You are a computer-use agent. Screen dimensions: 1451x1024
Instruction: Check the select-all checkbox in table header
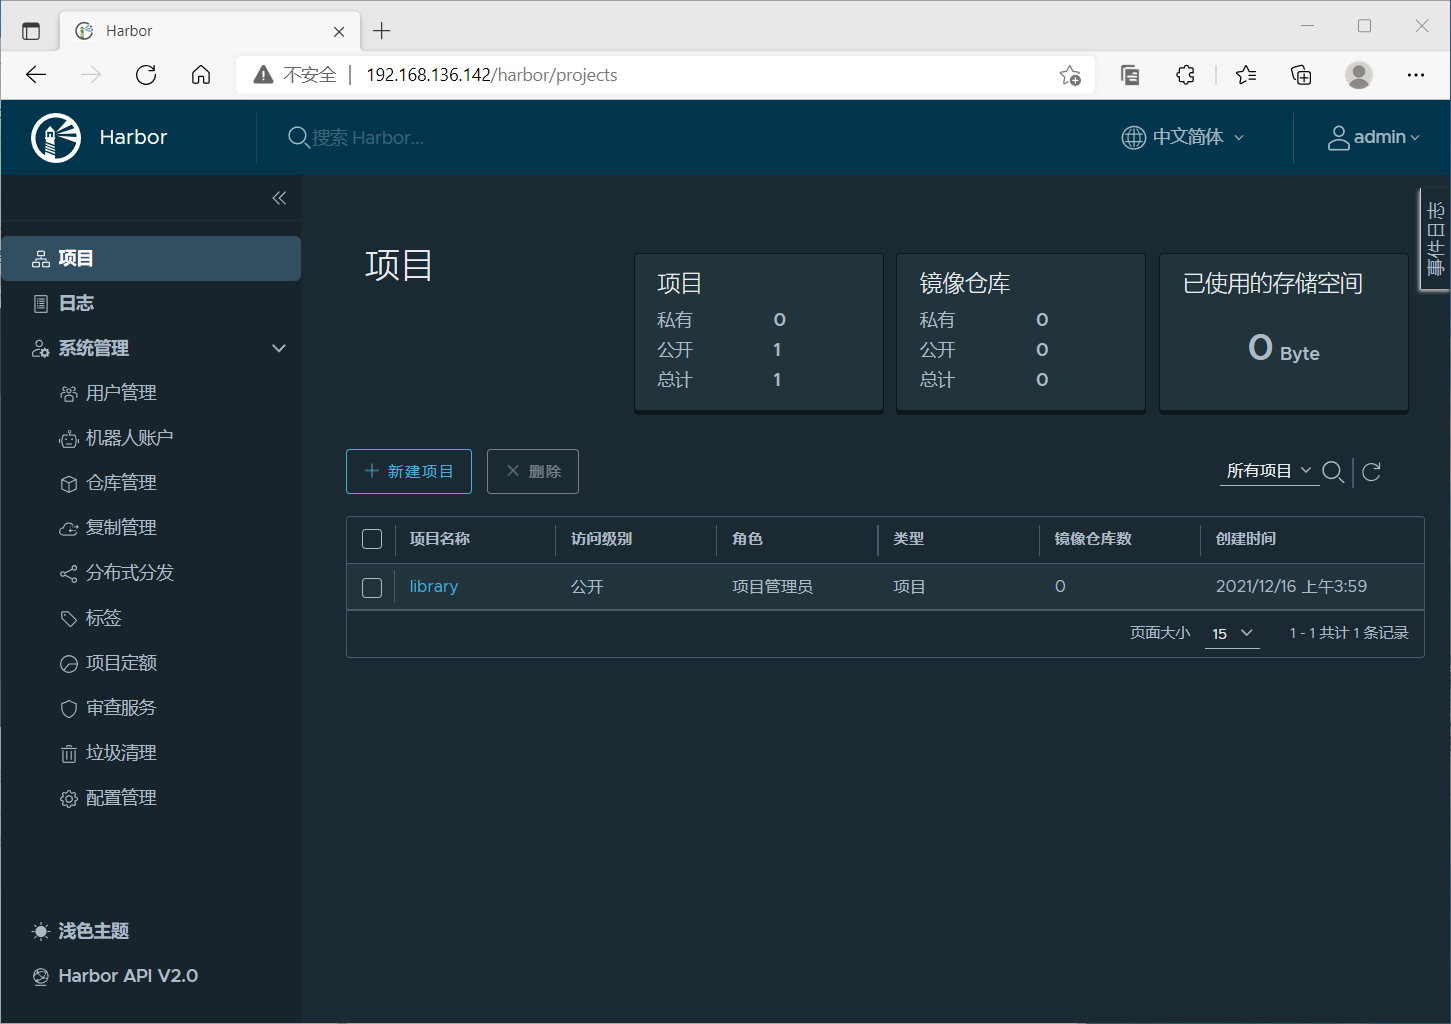(x=371, y=539)
